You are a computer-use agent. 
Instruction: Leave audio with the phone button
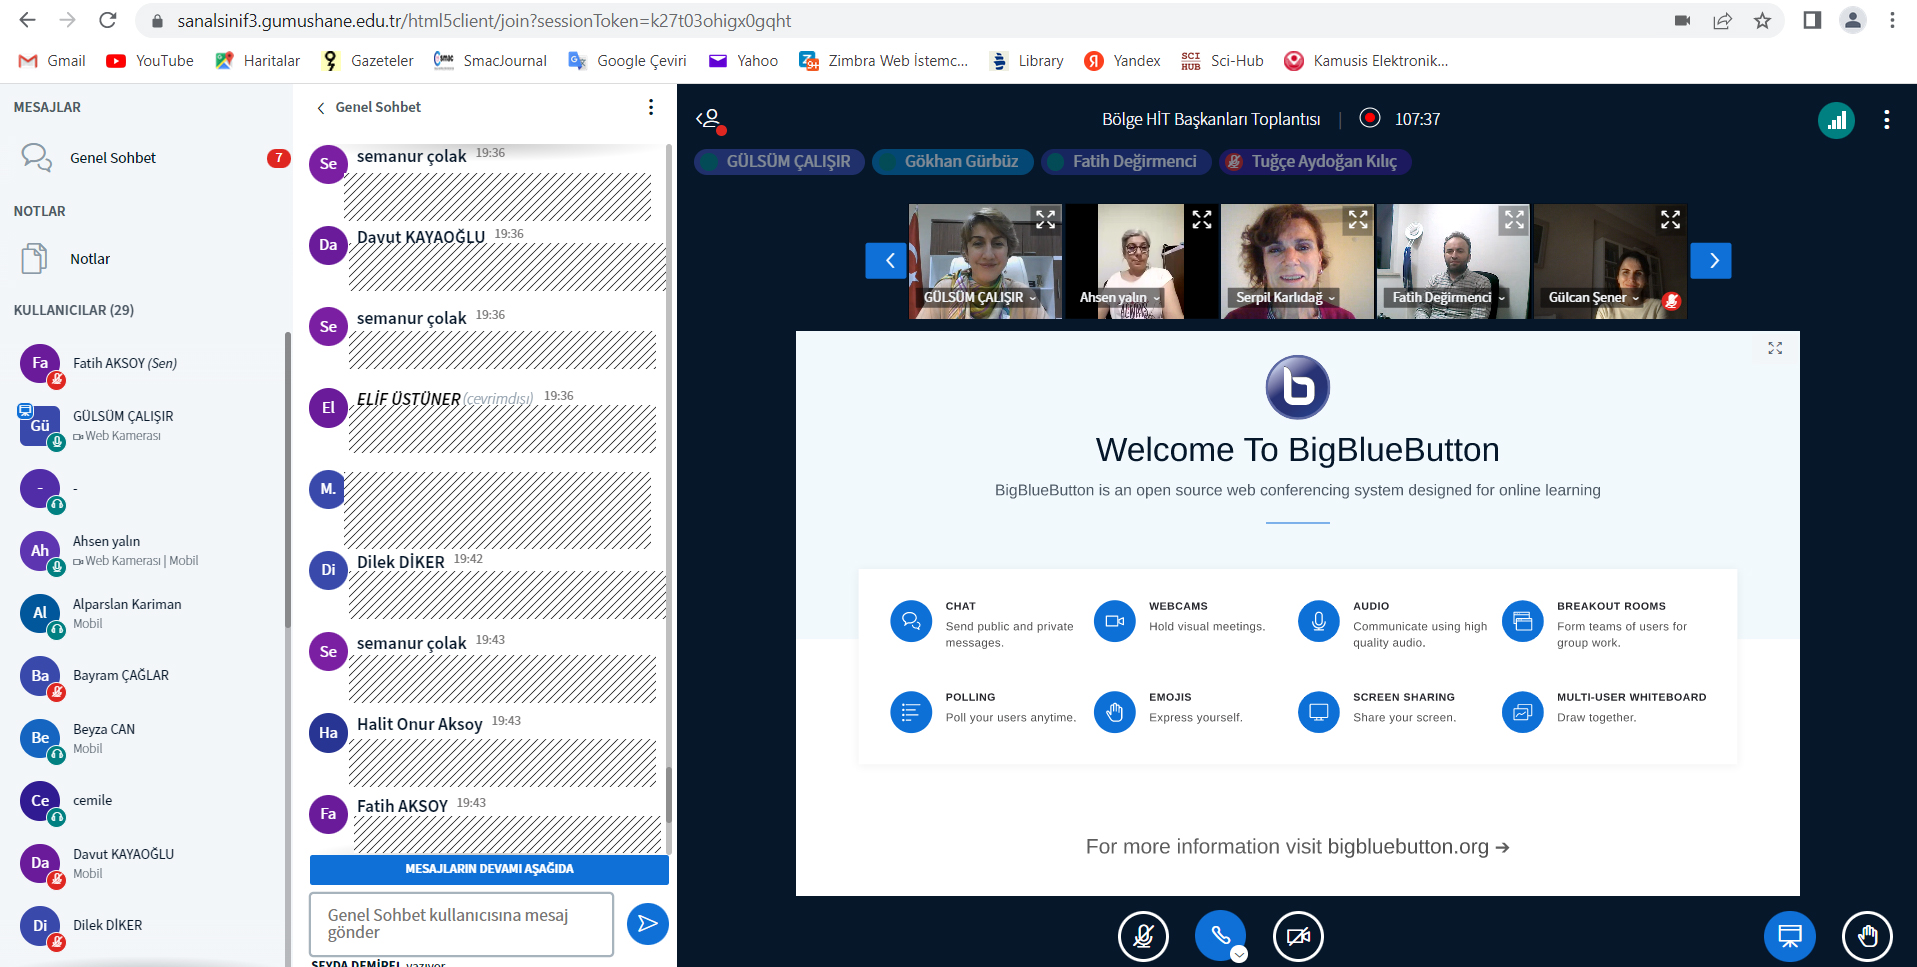(x=1220, y=936)
